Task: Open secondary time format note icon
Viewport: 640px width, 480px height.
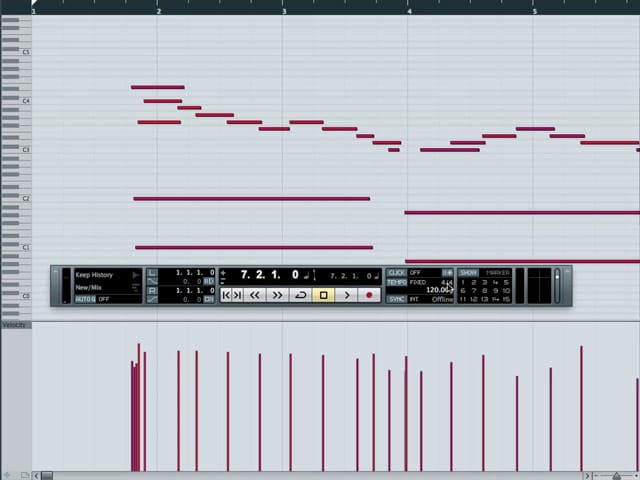Action: pos(376,276)
